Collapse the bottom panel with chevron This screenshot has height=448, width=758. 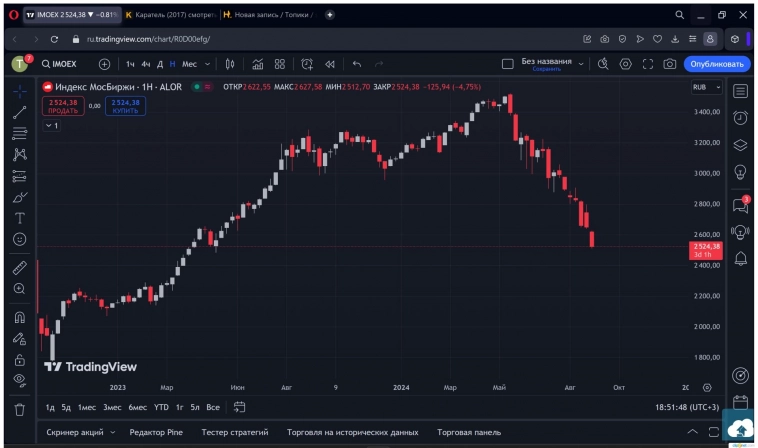click(x=692, y=432)
